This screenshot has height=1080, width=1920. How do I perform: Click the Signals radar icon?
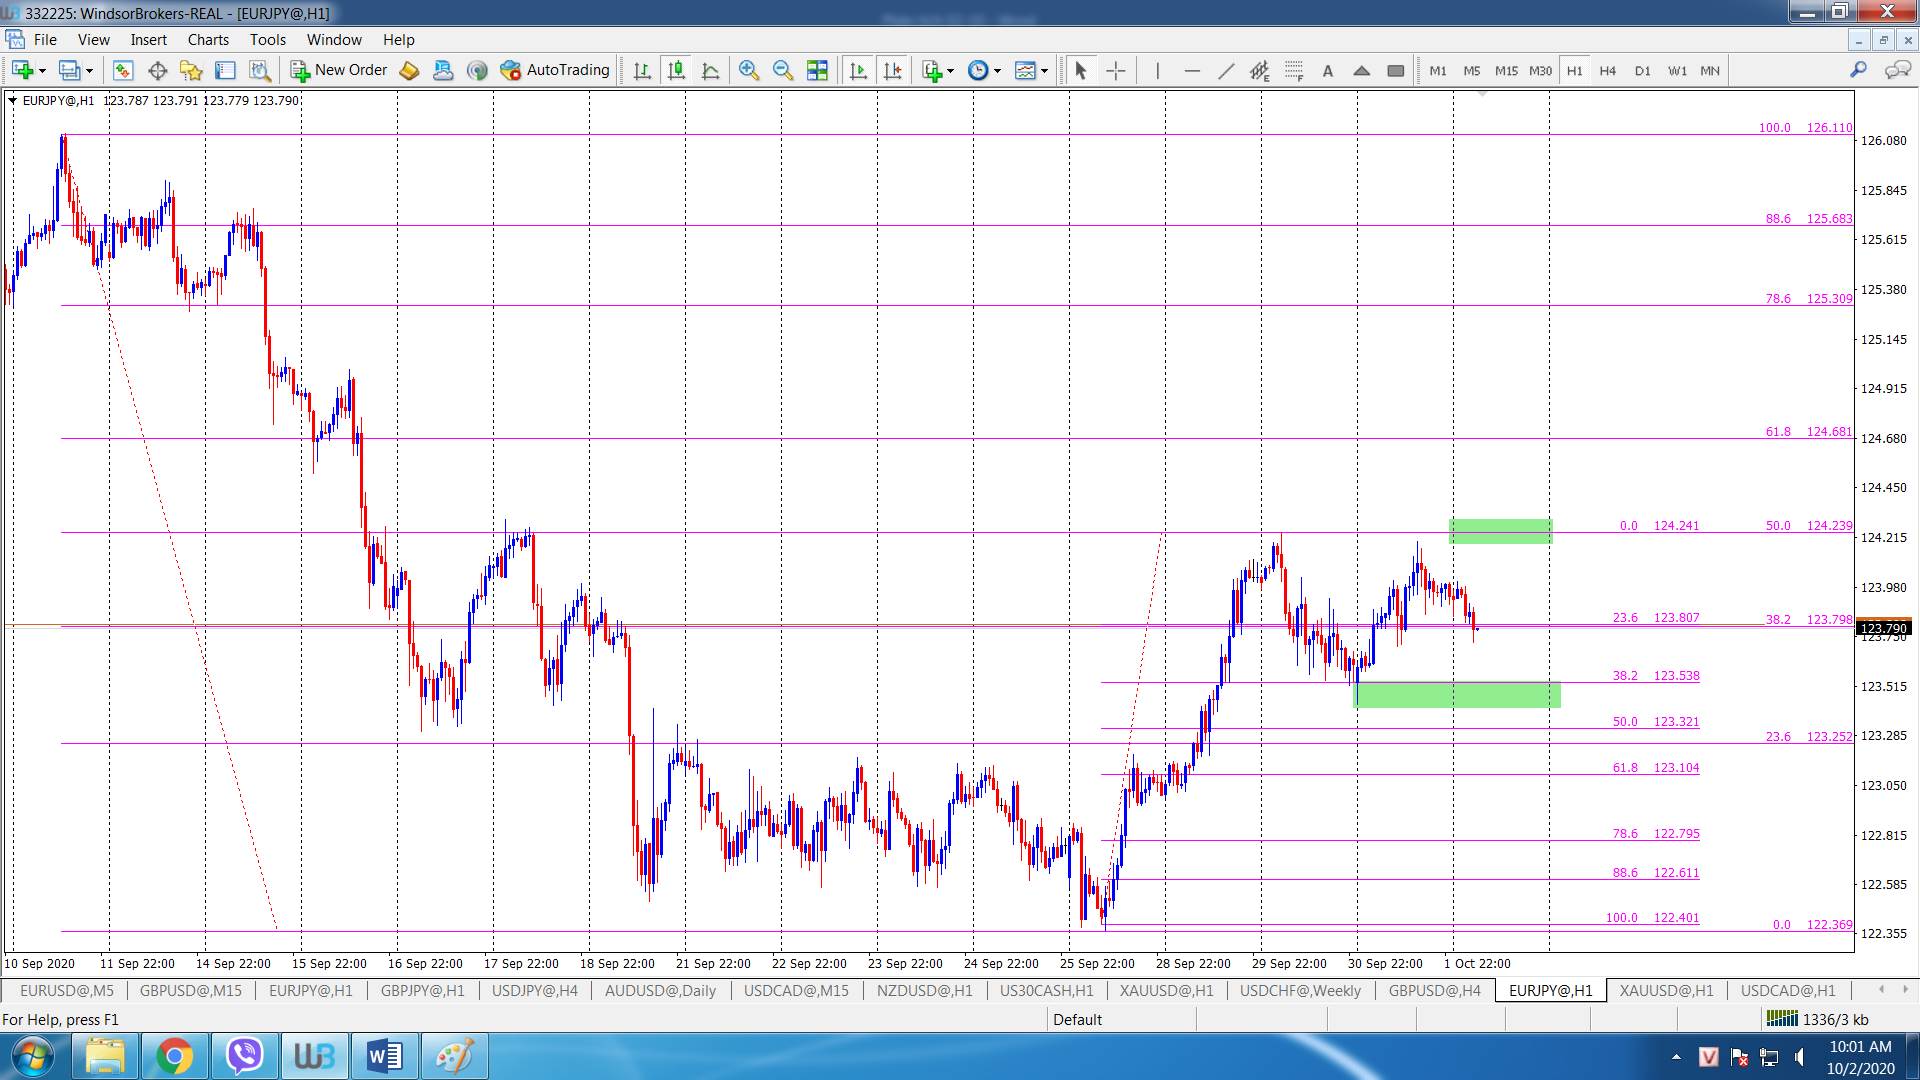pos(477,70)
